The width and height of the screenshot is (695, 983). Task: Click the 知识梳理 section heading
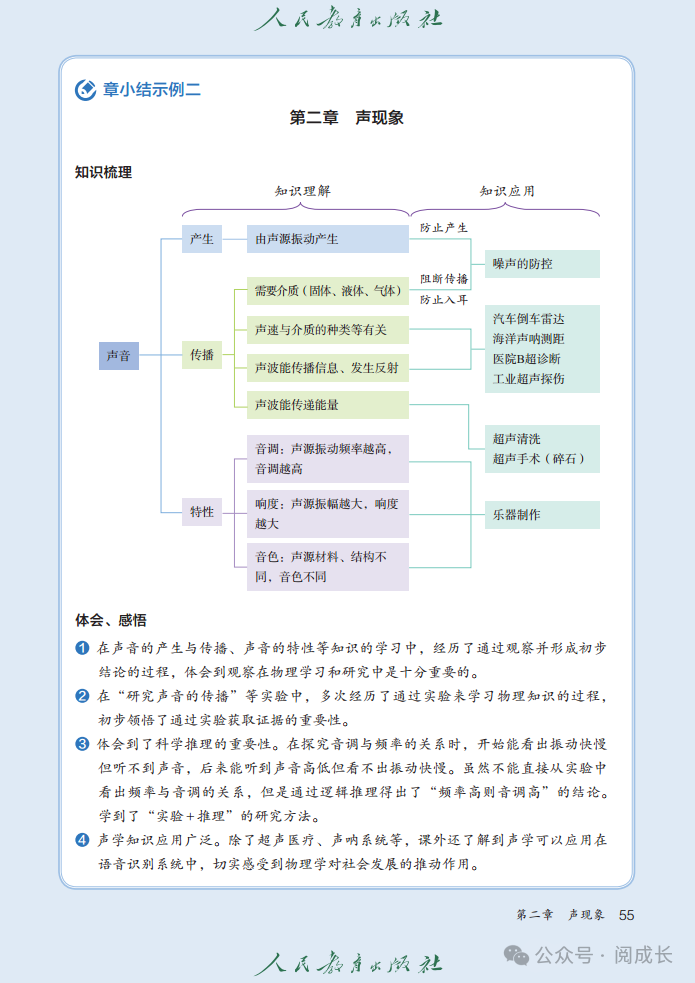(x=103, y=172)
